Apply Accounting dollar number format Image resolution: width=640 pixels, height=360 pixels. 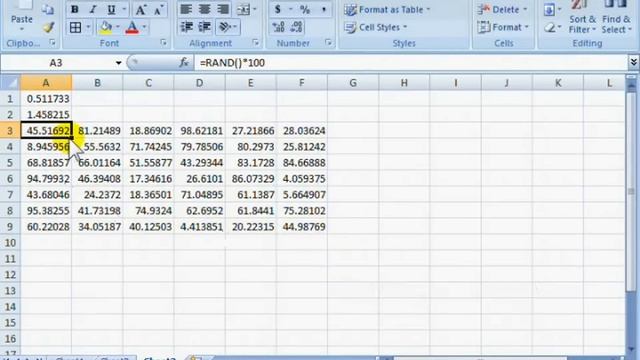278,9
